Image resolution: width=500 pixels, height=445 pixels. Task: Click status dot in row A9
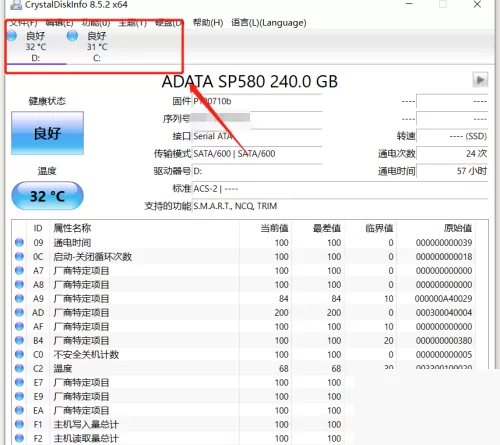(x=19, y=298)
